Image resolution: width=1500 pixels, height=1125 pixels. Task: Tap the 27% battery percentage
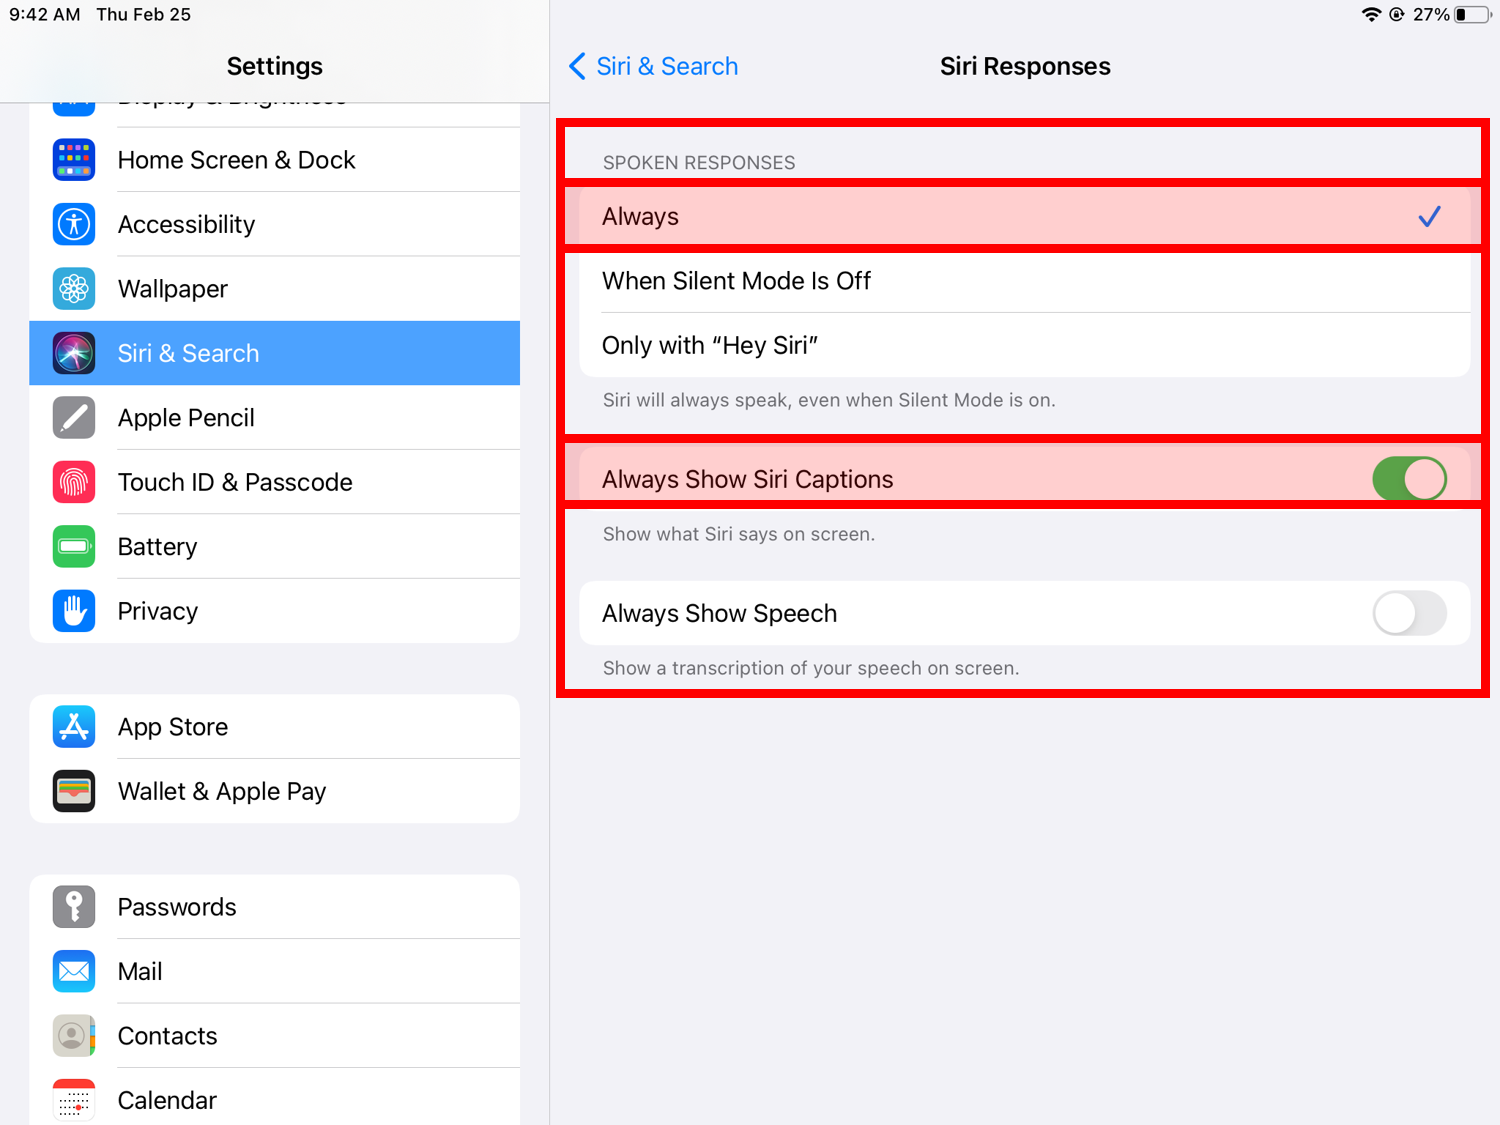[1431, 15]
